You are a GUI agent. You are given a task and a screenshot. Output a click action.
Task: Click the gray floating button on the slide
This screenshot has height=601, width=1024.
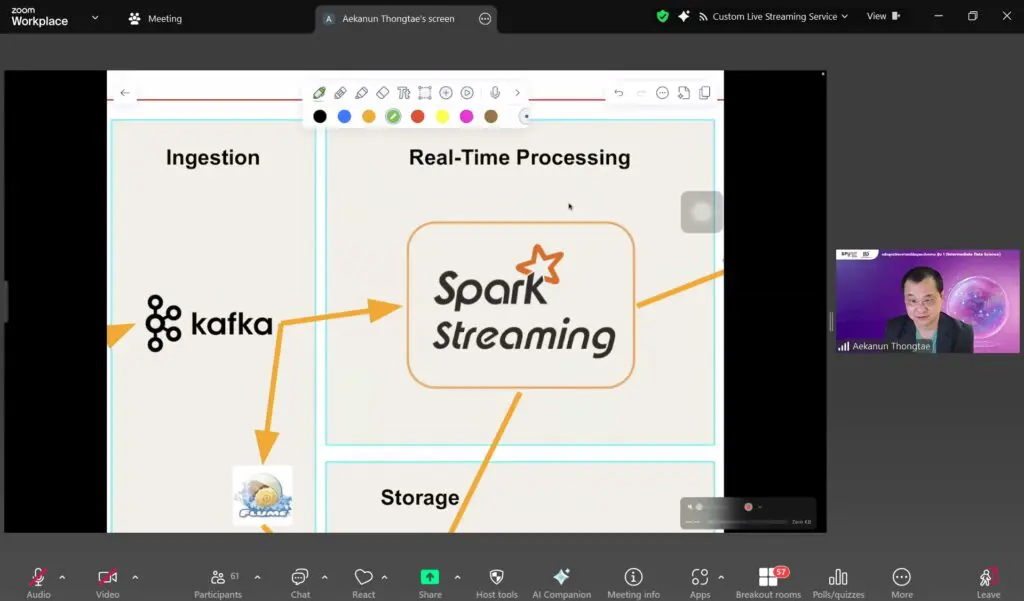pyautogui.click(x=701, y=212)
